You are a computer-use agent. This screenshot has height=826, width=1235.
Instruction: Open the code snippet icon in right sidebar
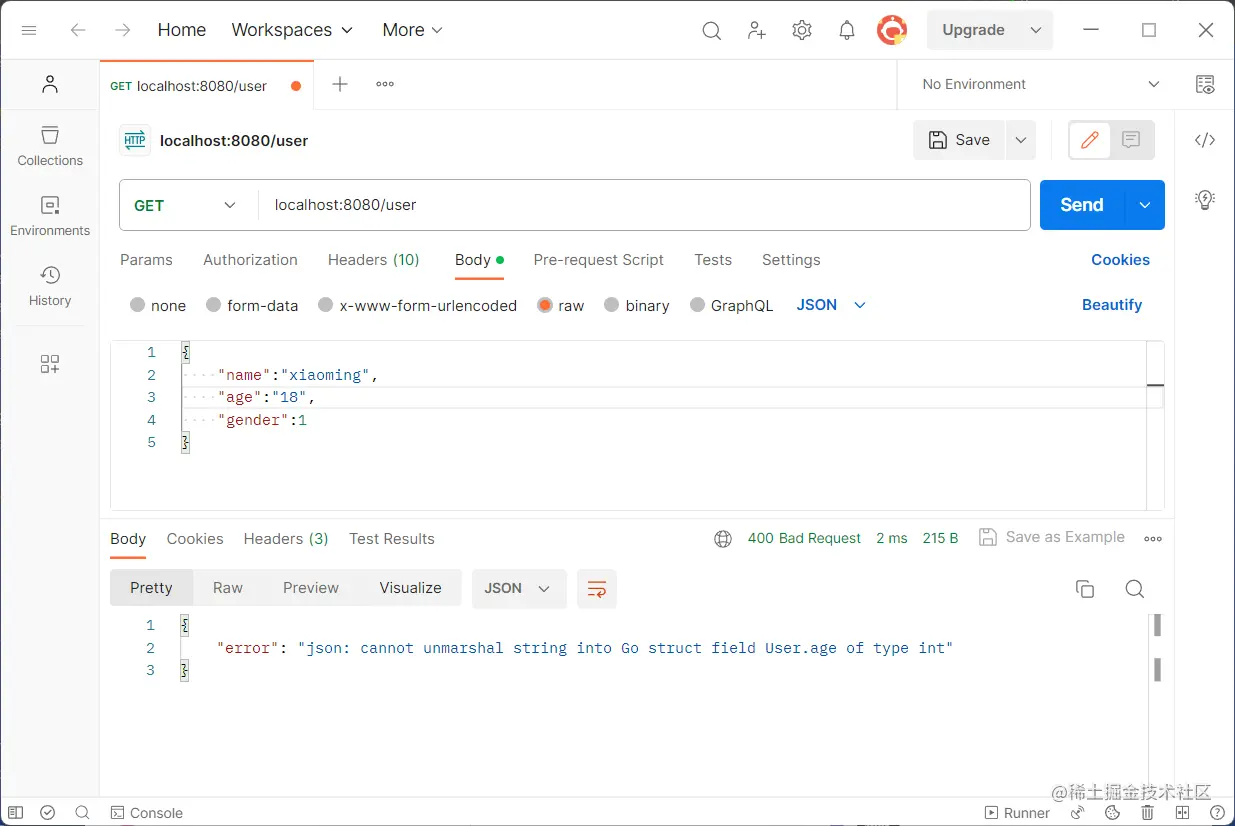click(1205, 140)
